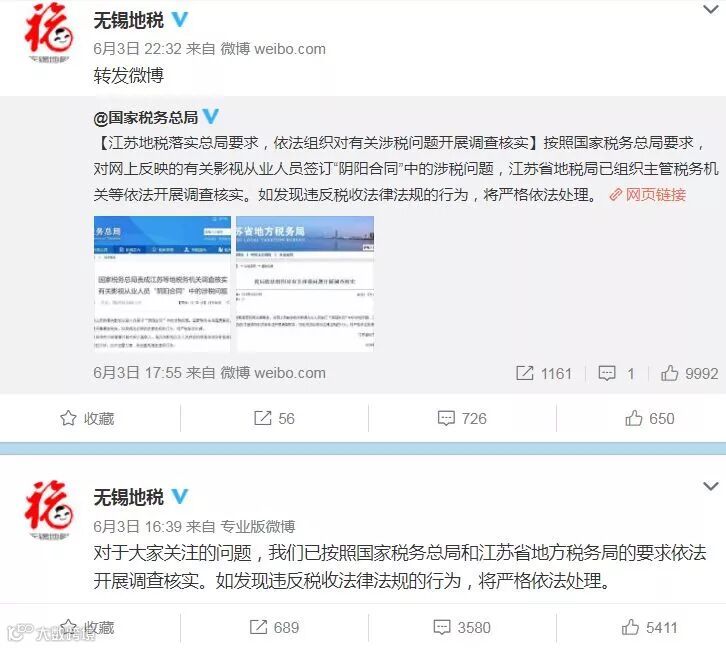Click 无锡地税 avatar on the first post

(49, 32)
